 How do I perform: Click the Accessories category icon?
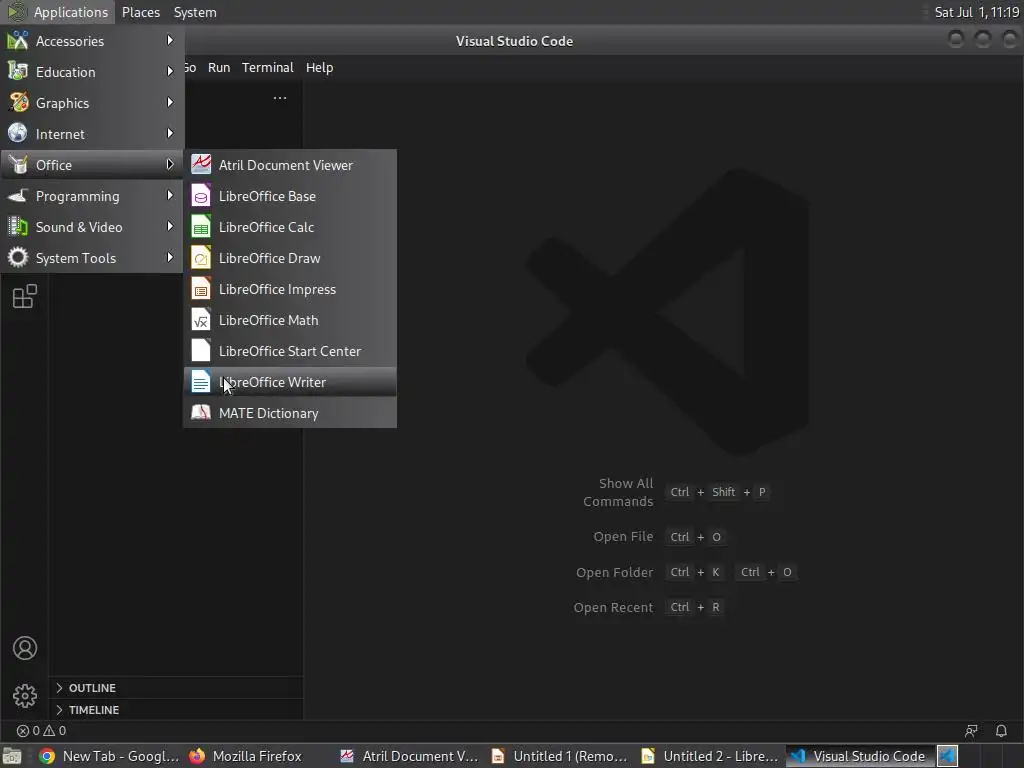coord(18,40)
